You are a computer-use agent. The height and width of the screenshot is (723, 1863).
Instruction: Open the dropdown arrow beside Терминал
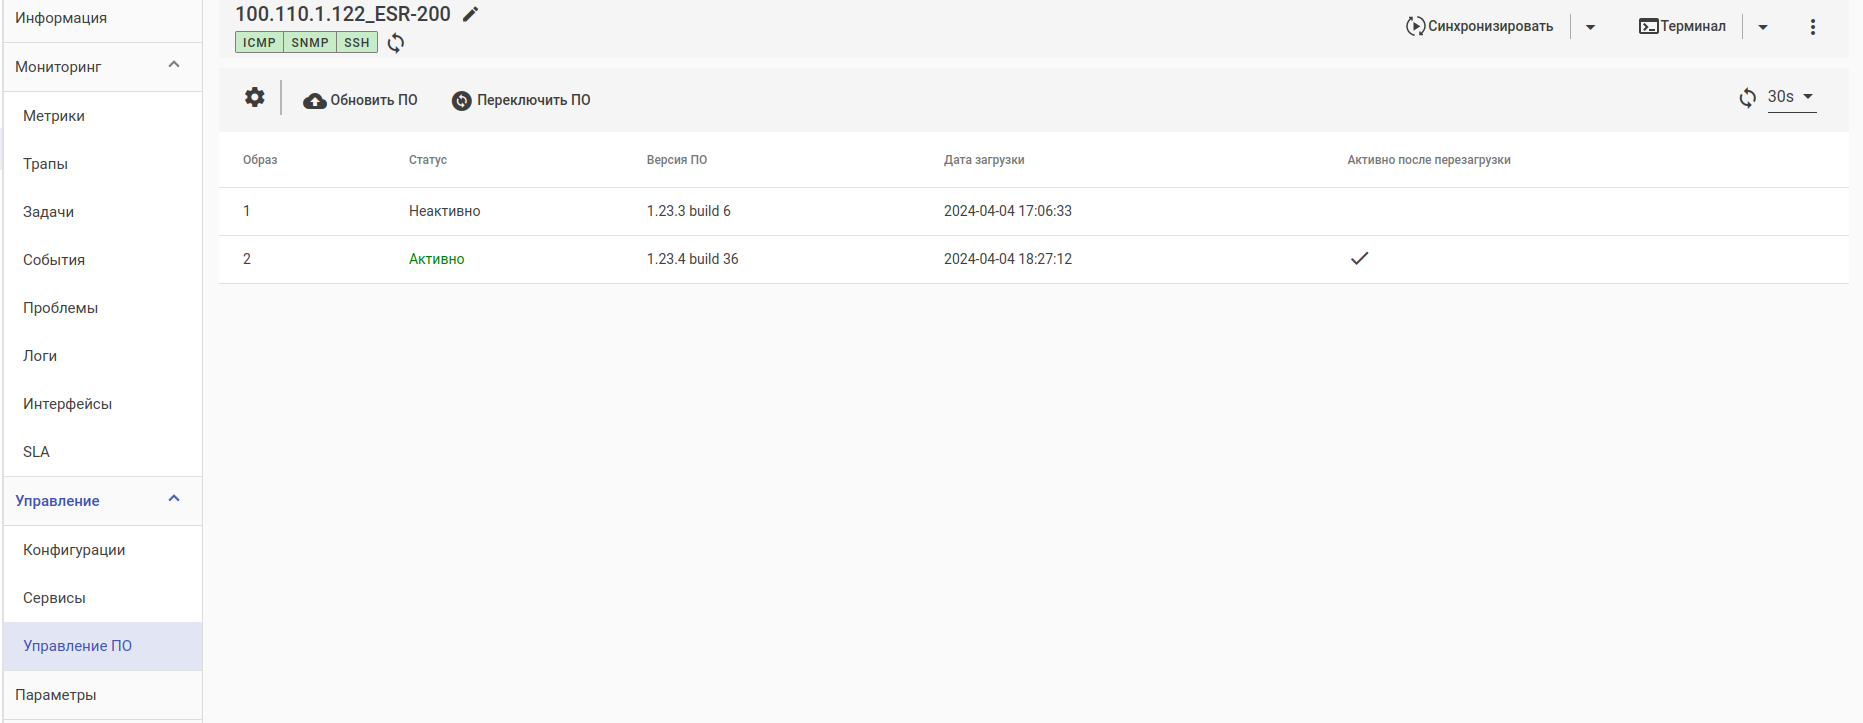(x=1763, y=27)
